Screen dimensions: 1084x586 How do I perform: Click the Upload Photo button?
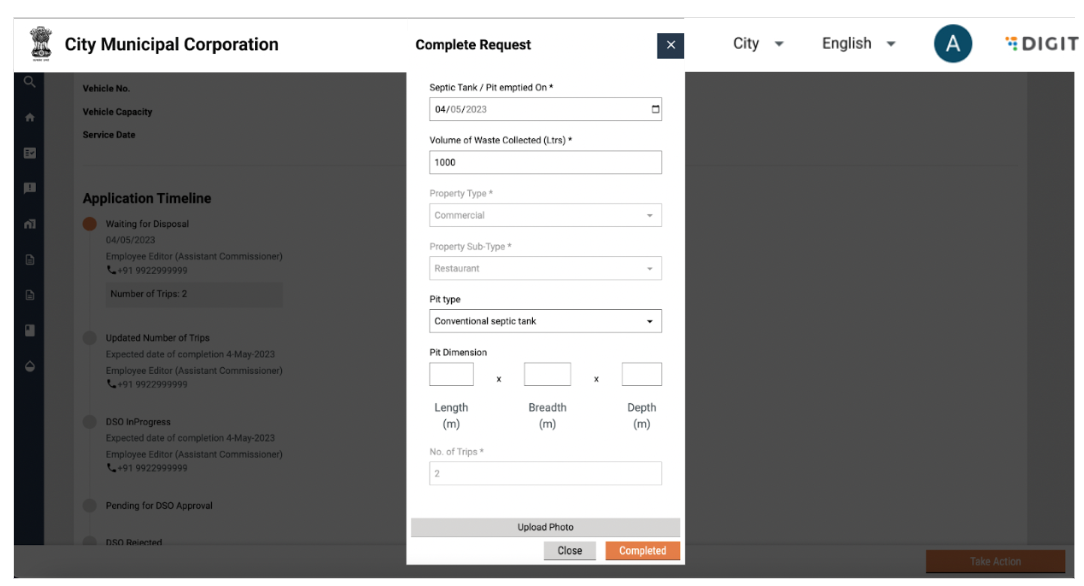click(x=545, y=527)
